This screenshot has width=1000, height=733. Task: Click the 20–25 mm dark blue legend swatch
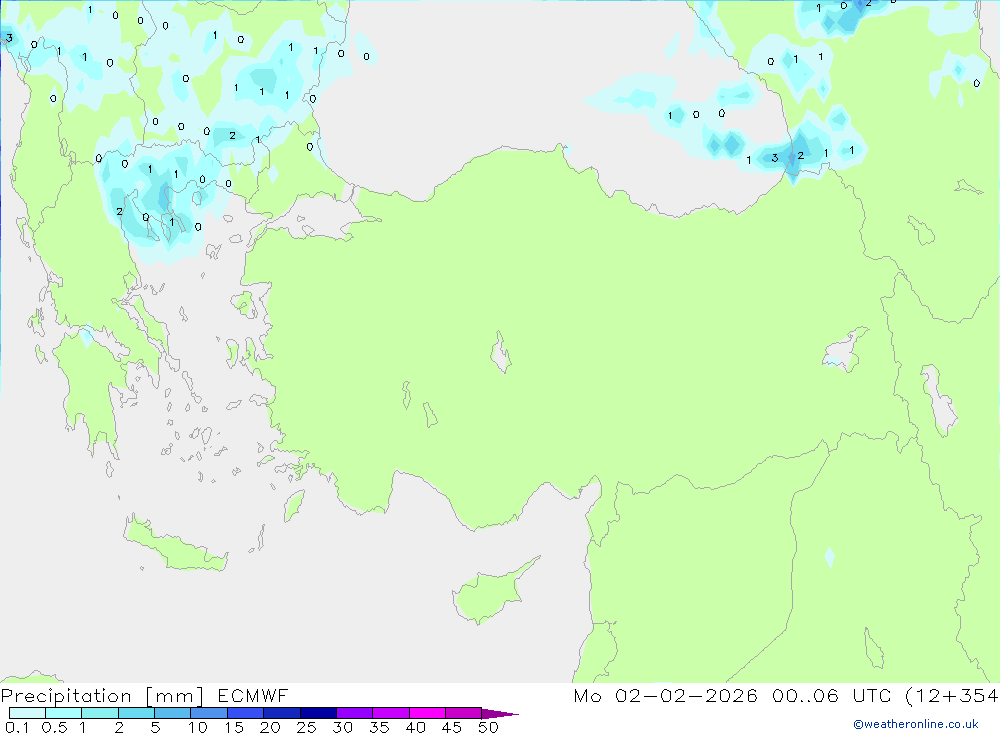281,713
